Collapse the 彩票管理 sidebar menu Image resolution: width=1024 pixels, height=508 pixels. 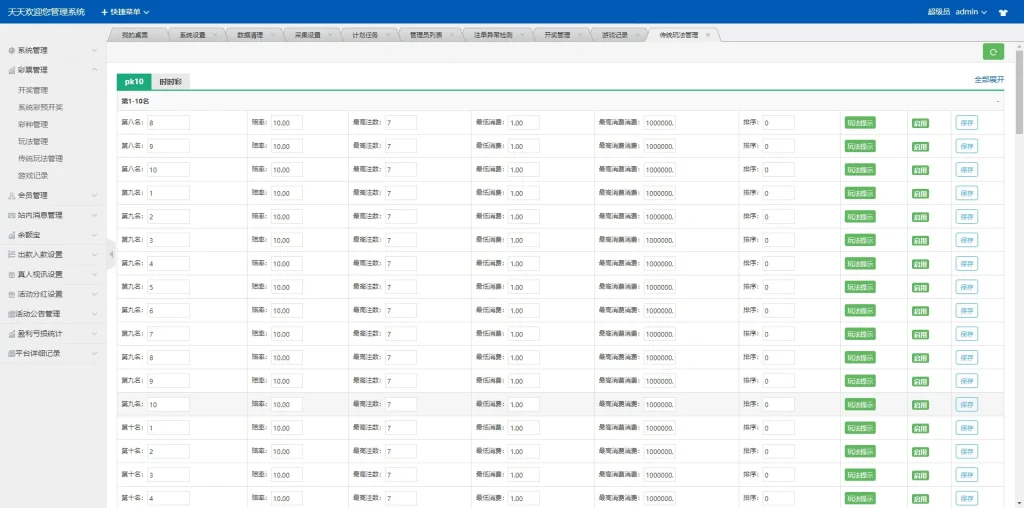[94, 70]
